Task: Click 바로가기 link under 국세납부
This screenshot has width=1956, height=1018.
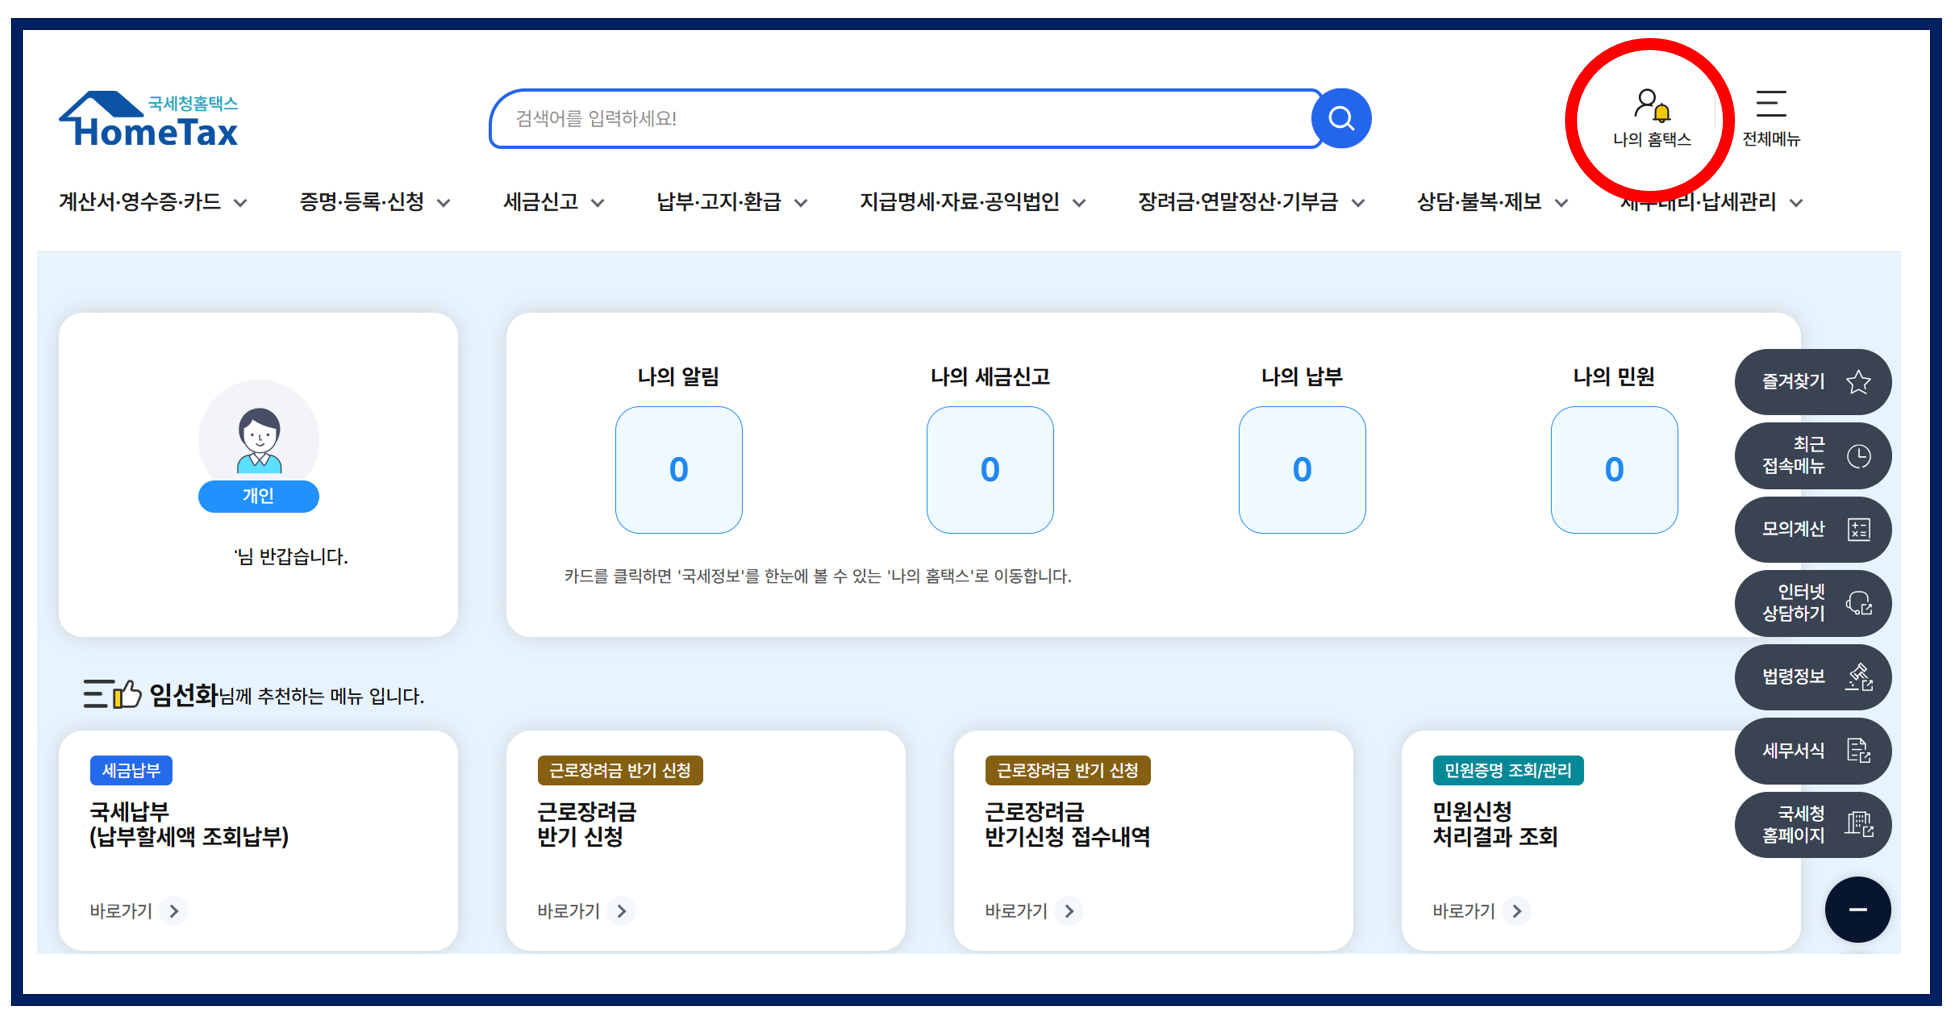Action: (121, 911)
